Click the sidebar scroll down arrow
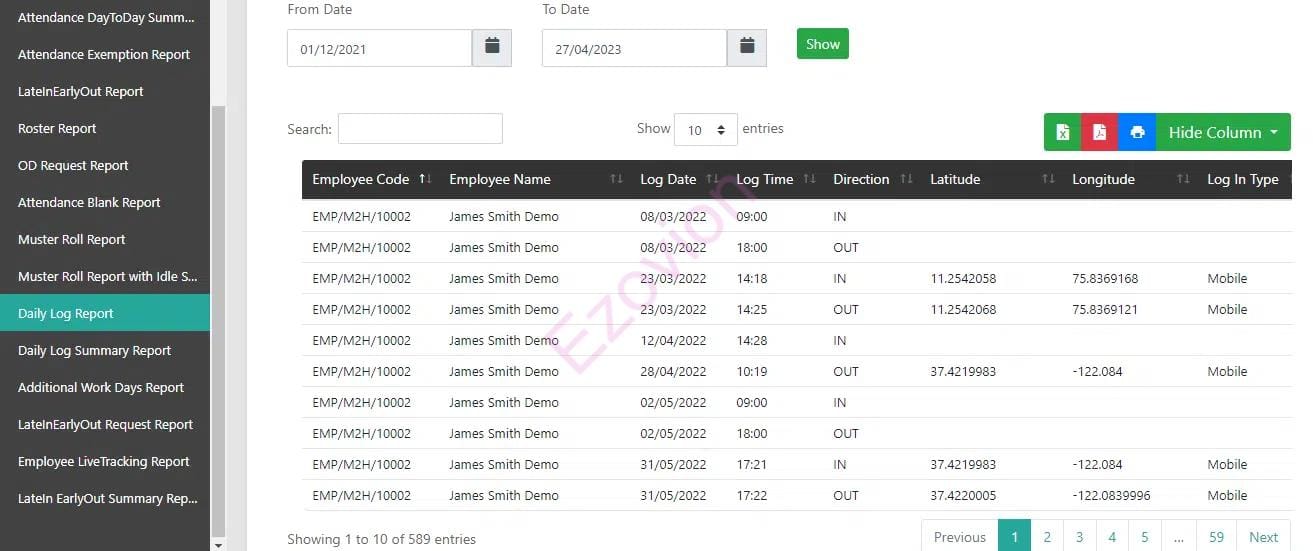This screenshot has height=551, width=1313. tap(219, 545)
